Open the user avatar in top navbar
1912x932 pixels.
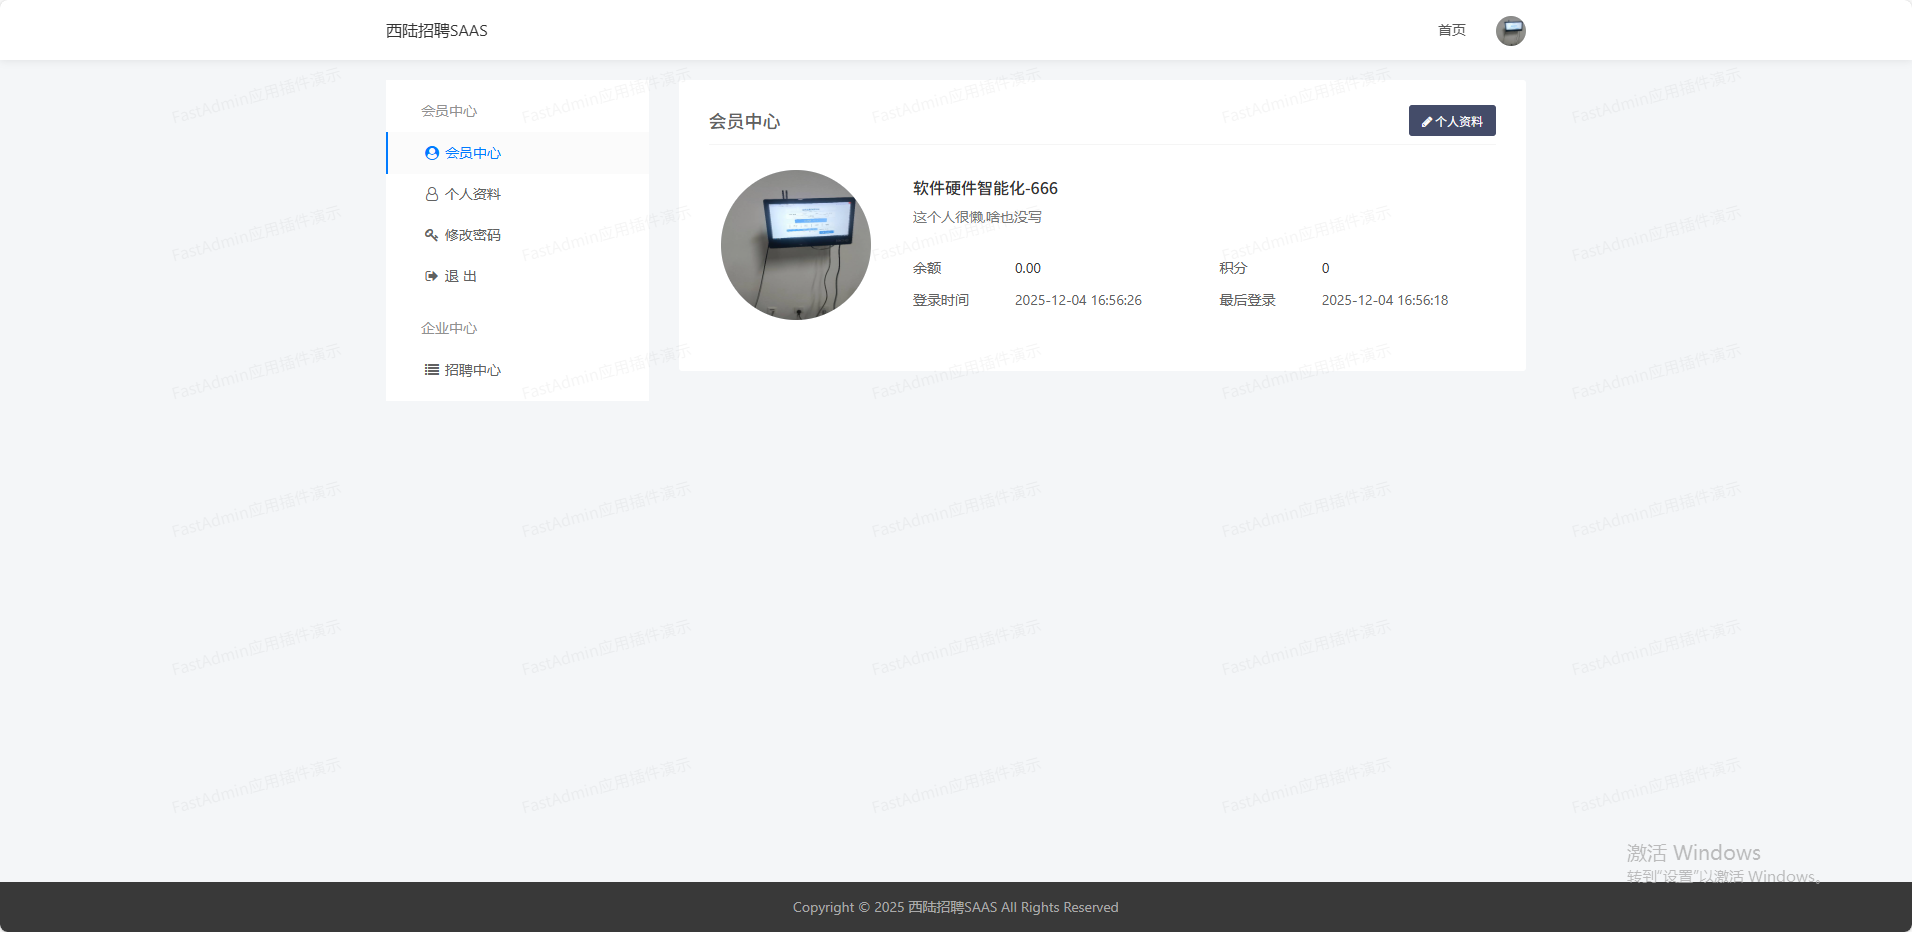coord(1510,31)
